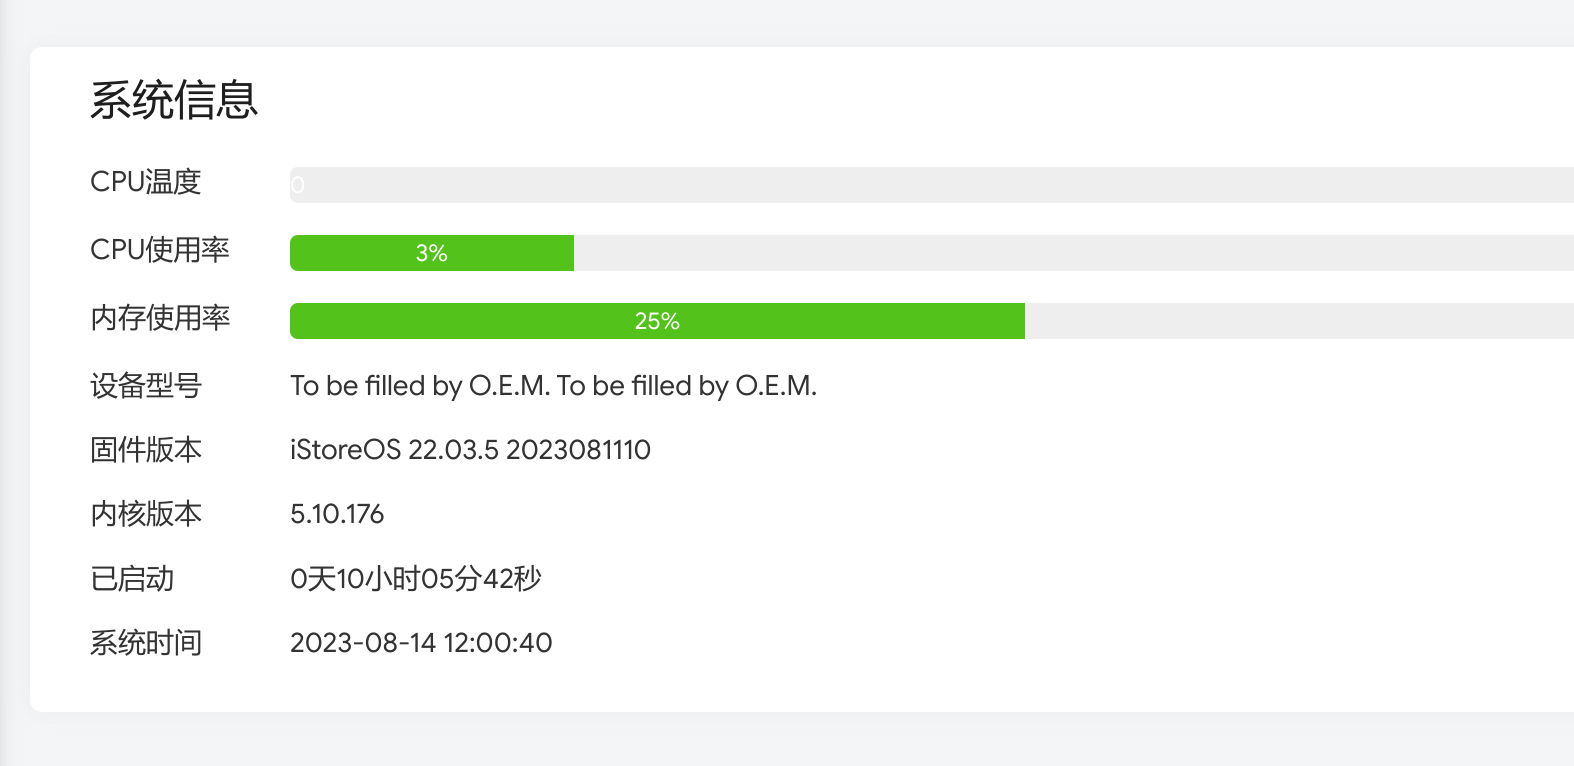Click the 已启动 uptime label

tap(132, 579)
